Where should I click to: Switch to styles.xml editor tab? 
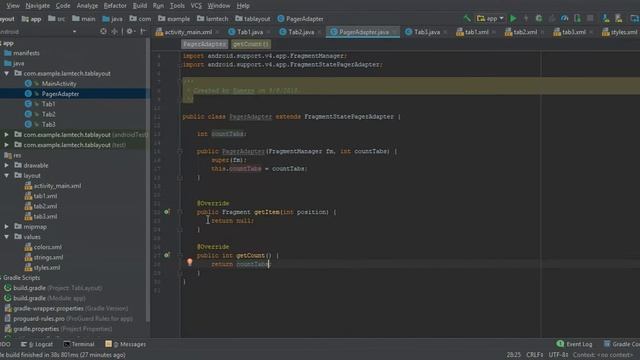click(x=620, y=32)
